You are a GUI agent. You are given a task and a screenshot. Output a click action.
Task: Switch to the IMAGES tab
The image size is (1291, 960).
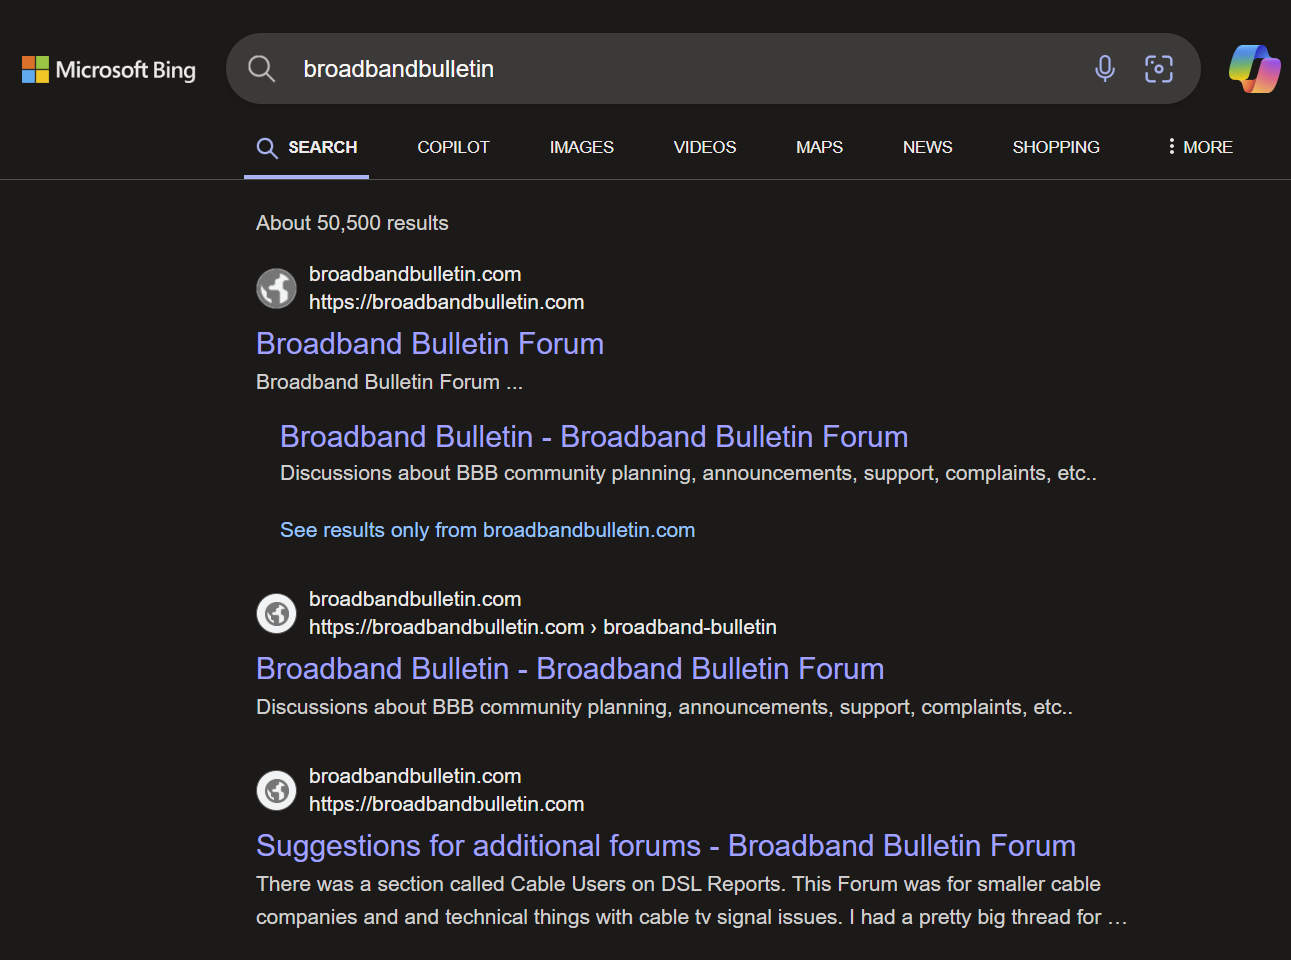(582, 147)
